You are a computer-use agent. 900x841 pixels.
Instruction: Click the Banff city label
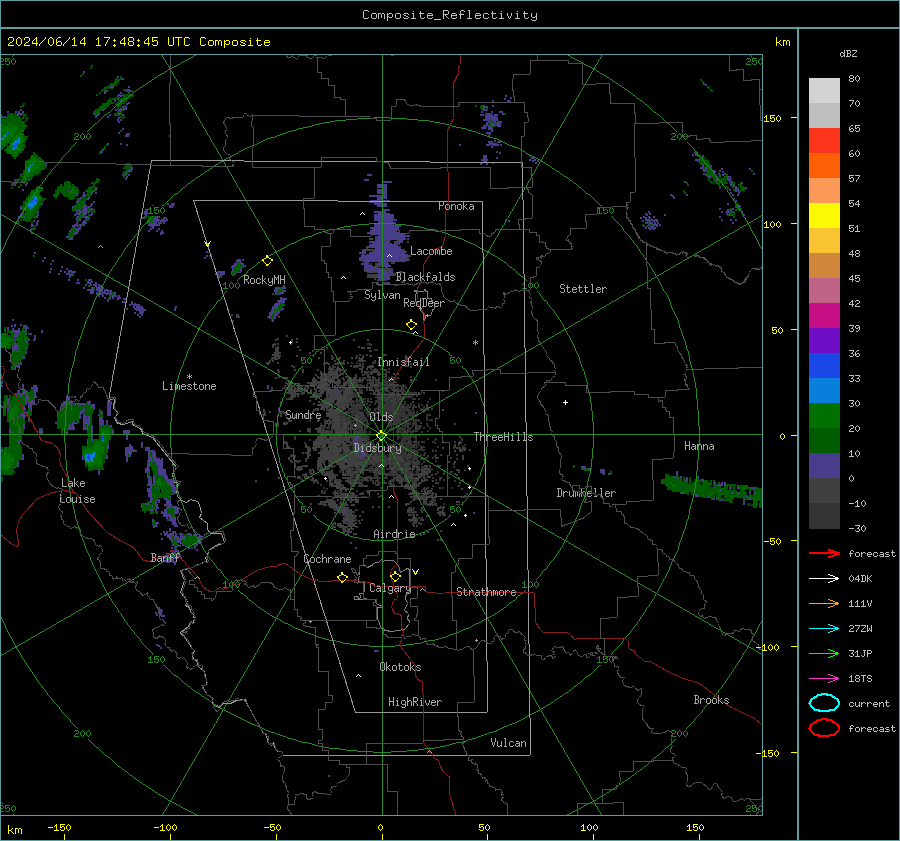pyautogui.click(x=165, y=558)
